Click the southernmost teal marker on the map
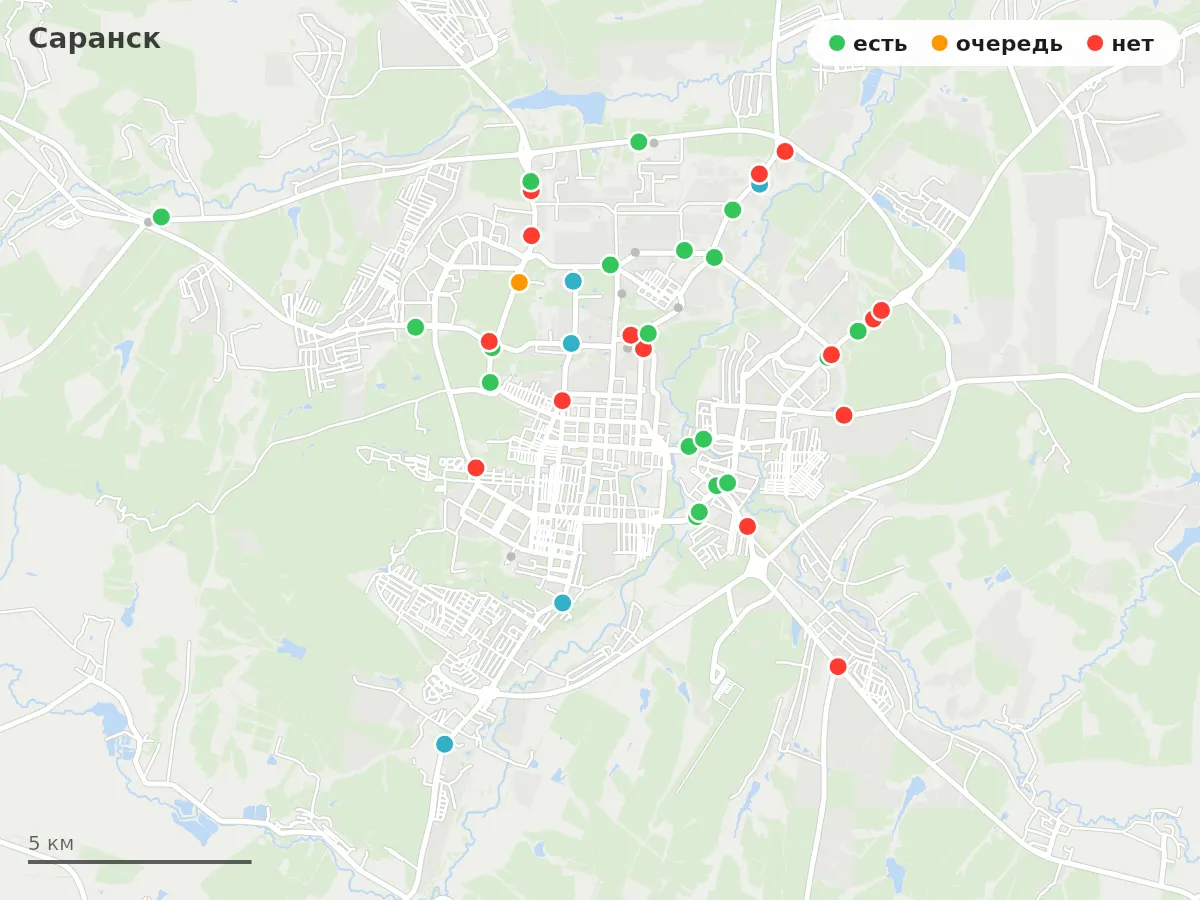Screen dimensions: 1200x900 point(445,744)
